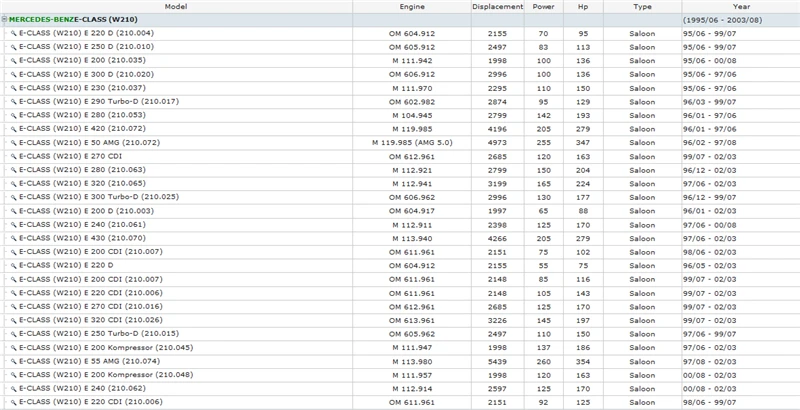Viewport: 800px width, 410px height.
Task: Click displacement value 4973
Action: [x=497, y=143]
